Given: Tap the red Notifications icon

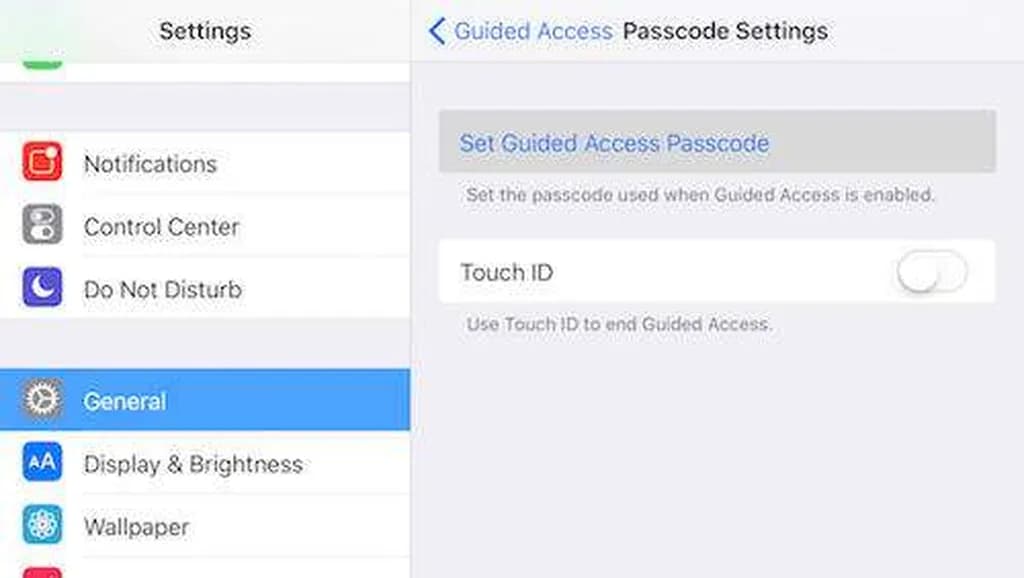Looking at the screenshot, I should (42, 163).
